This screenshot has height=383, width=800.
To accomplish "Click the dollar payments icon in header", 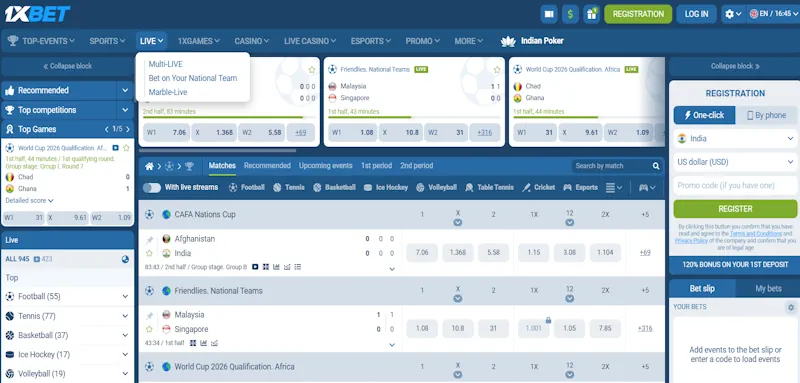I will [x=570, y=14].
